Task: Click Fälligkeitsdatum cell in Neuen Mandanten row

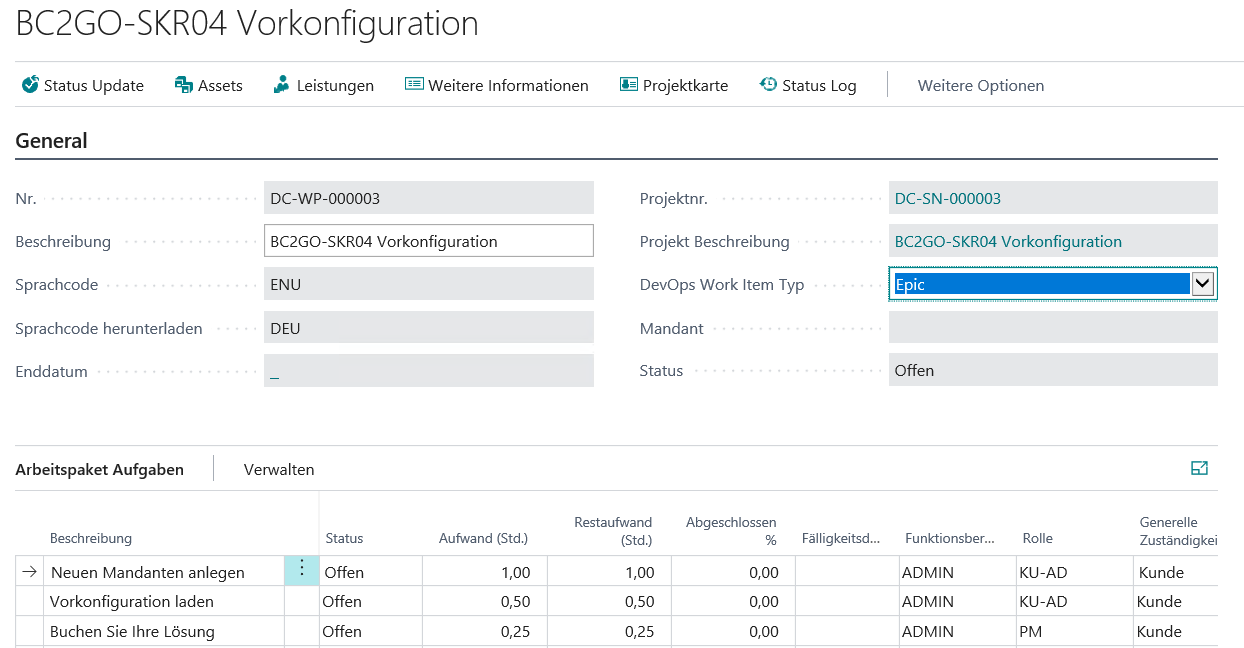Action: pyautogui.click(x=846, y=572)
